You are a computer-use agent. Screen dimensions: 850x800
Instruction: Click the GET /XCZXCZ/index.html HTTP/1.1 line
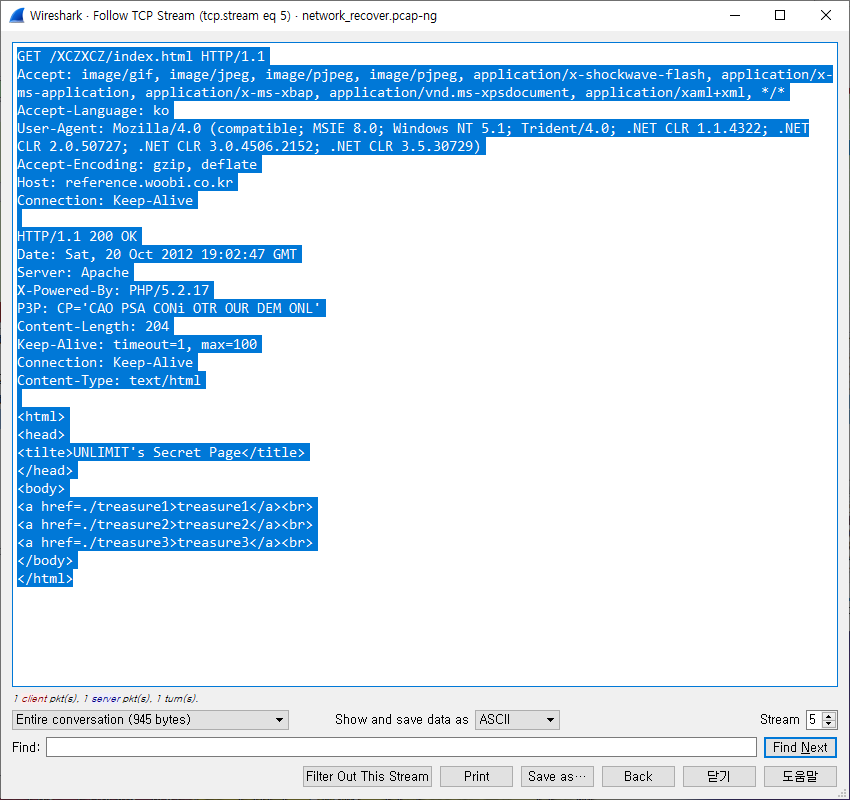[x=141, y=56]
